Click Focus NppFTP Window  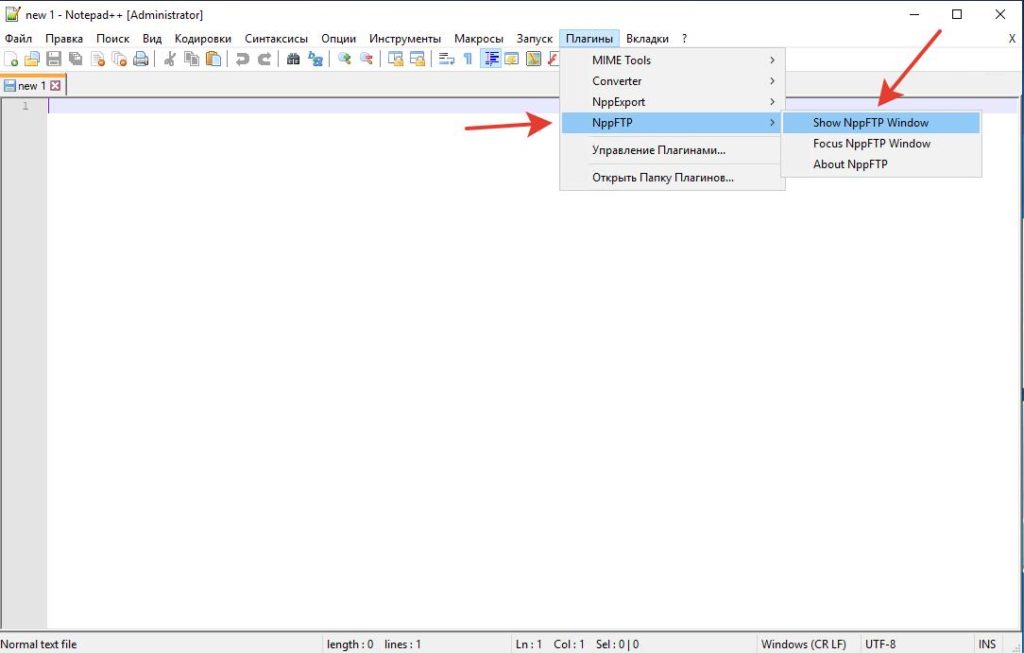(881, 144)
